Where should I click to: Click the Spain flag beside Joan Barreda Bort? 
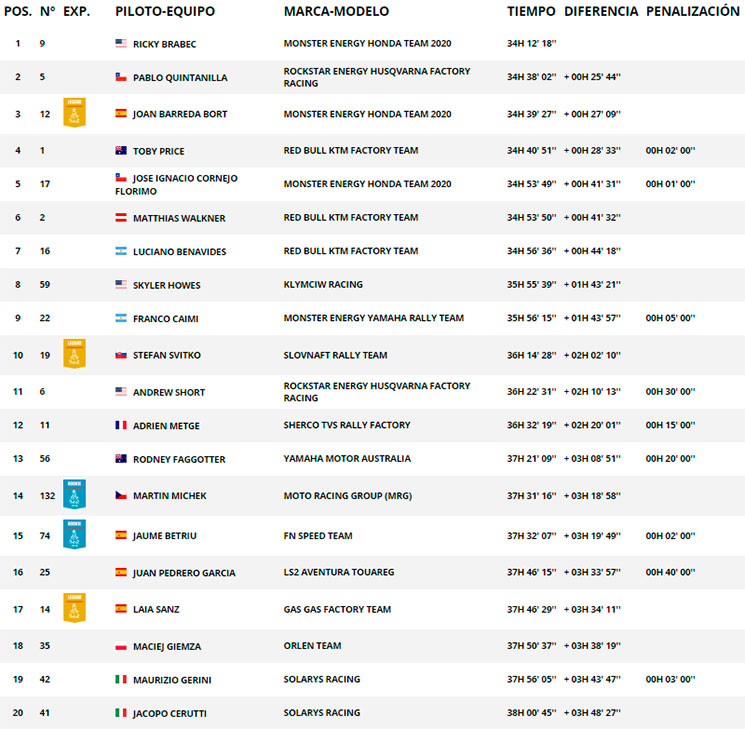(121, 113)
